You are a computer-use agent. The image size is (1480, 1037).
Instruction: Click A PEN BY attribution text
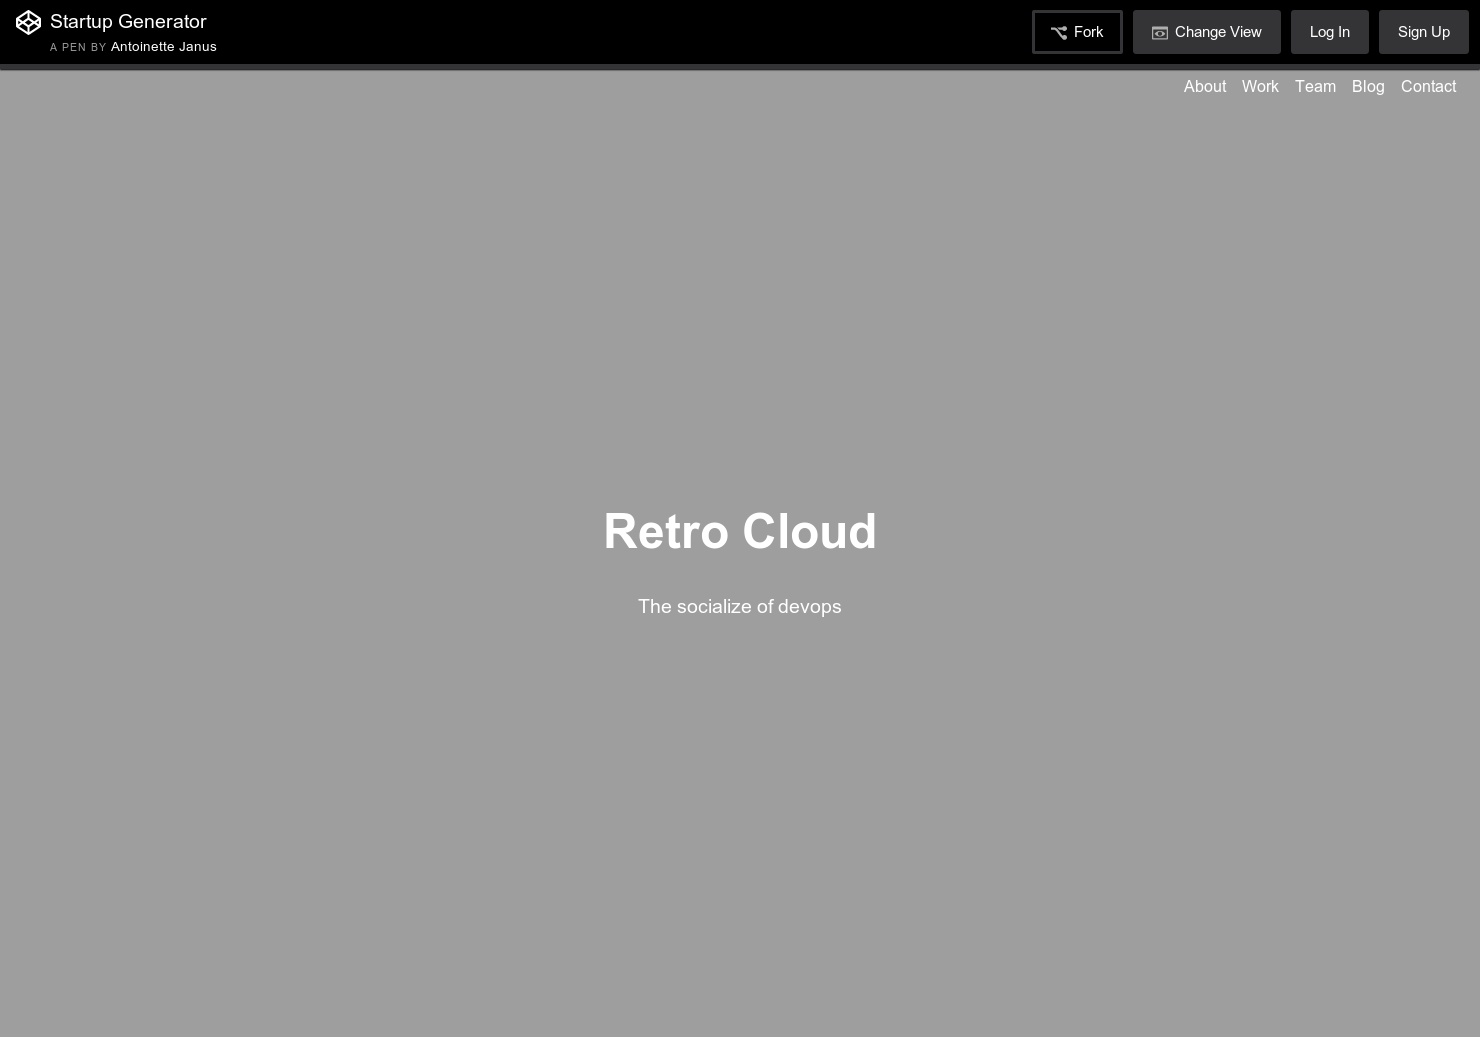(x=79, y=47)
